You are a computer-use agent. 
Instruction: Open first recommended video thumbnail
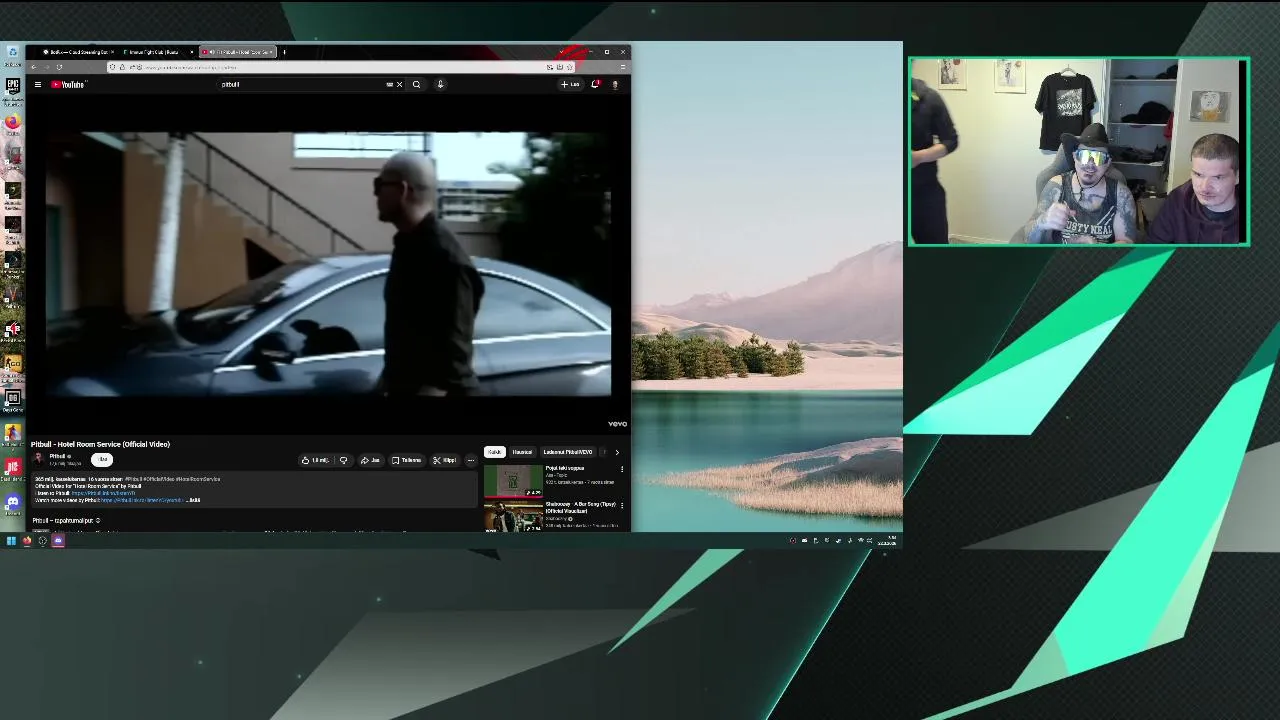(513, 482)
